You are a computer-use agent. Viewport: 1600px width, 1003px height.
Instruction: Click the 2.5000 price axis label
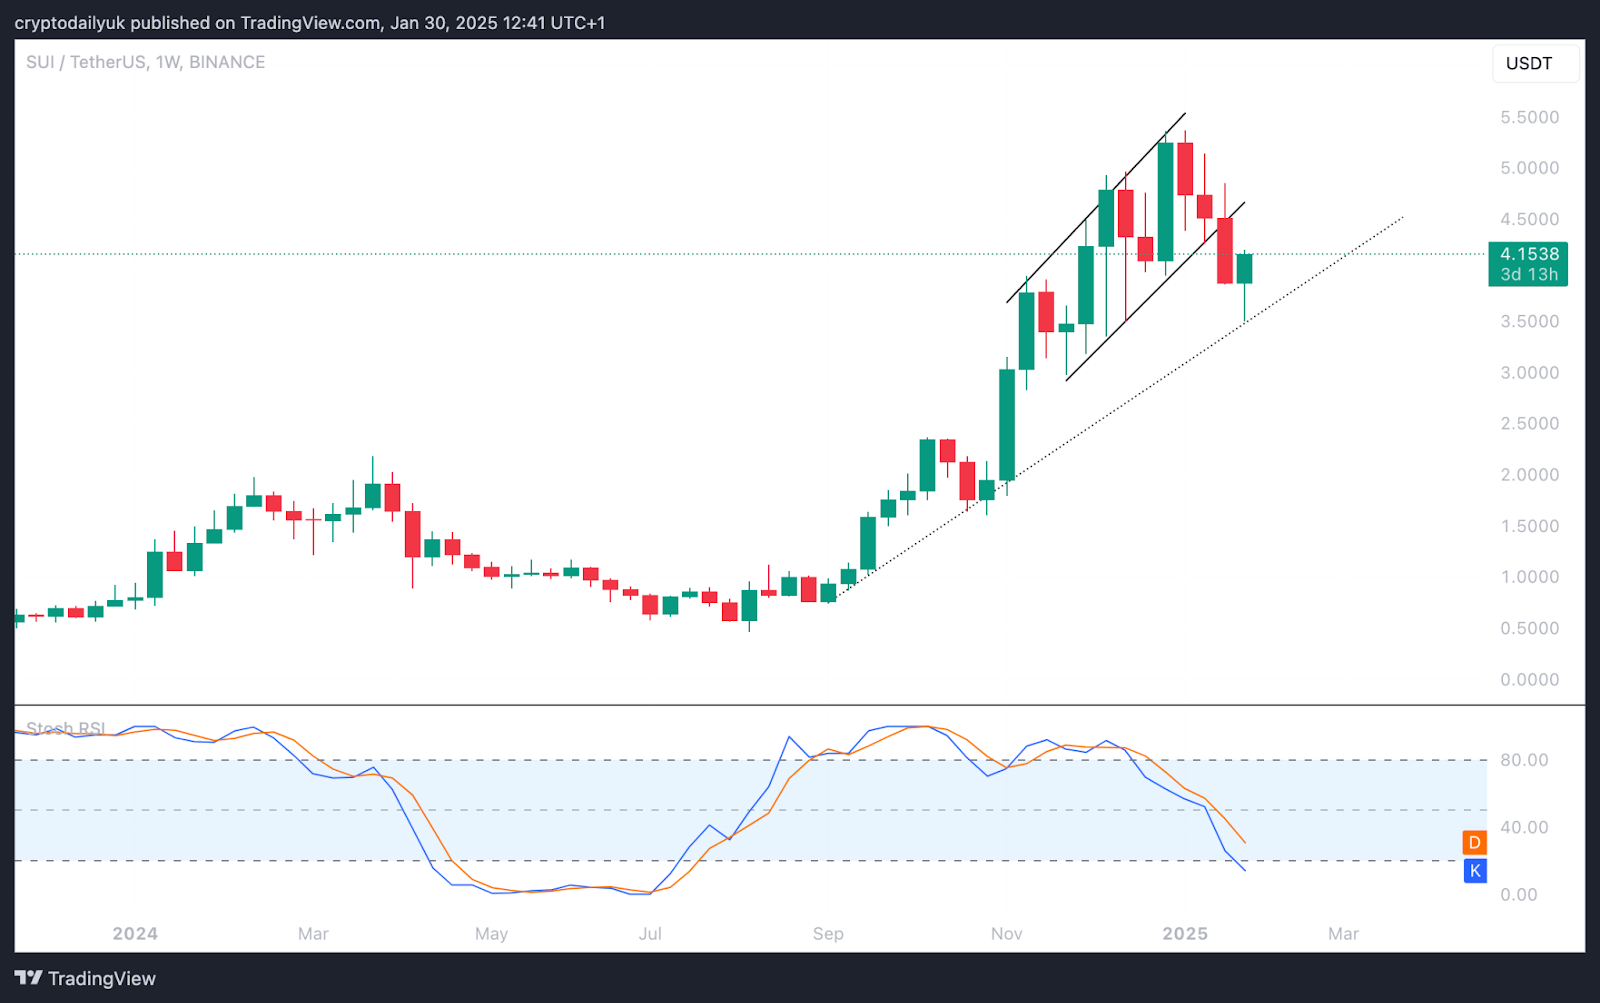tap(1529, 423)
